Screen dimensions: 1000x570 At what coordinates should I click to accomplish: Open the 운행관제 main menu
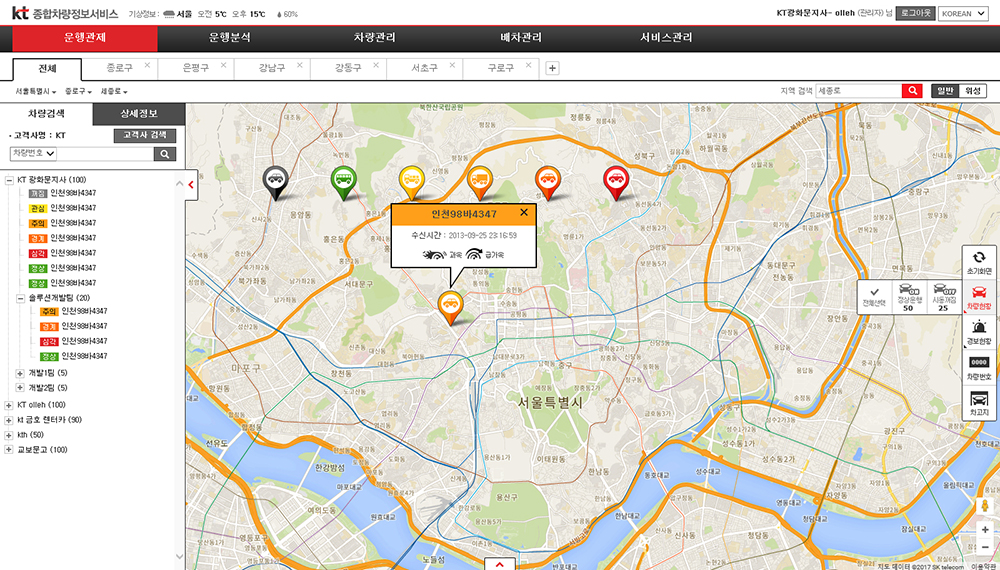click(x=85, y=38)
